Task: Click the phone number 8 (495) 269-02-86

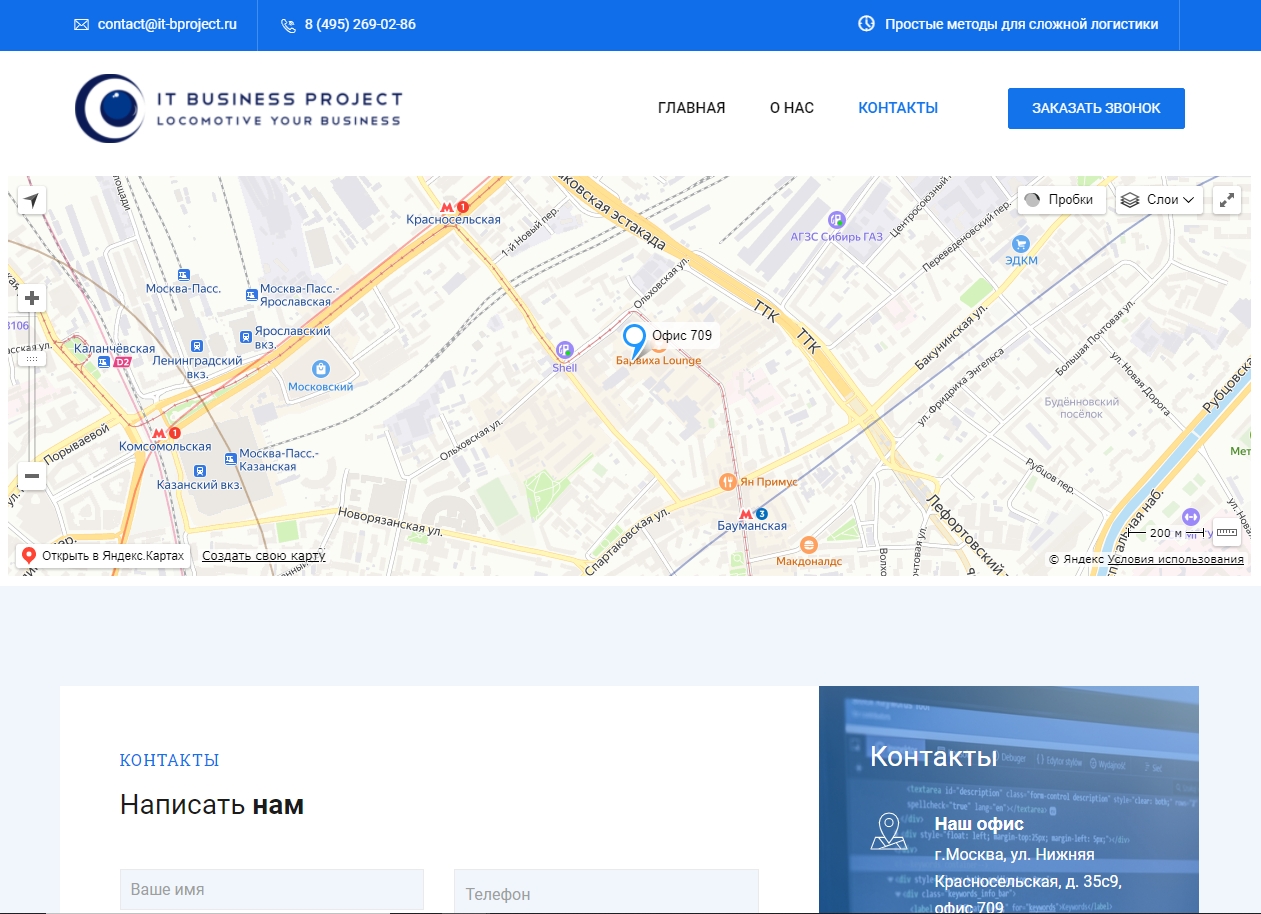Action: coord(360,24)
